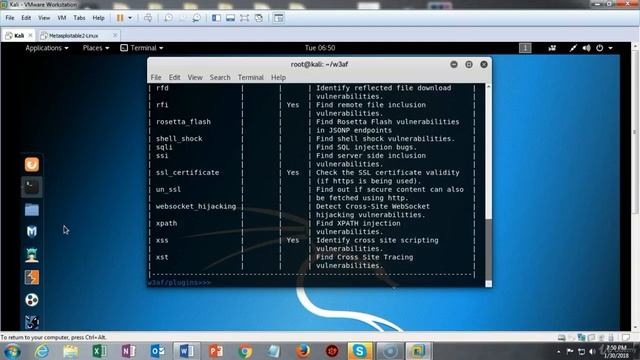This screenshot has height=360, width=640.
Task: Click the console view toolbar icon
Action: pyautogui.click(x=279, y=18)
